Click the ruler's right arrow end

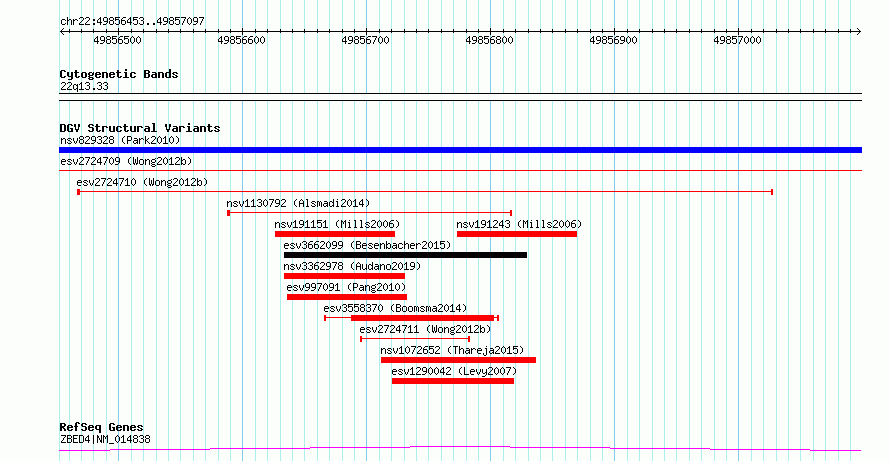859,31
